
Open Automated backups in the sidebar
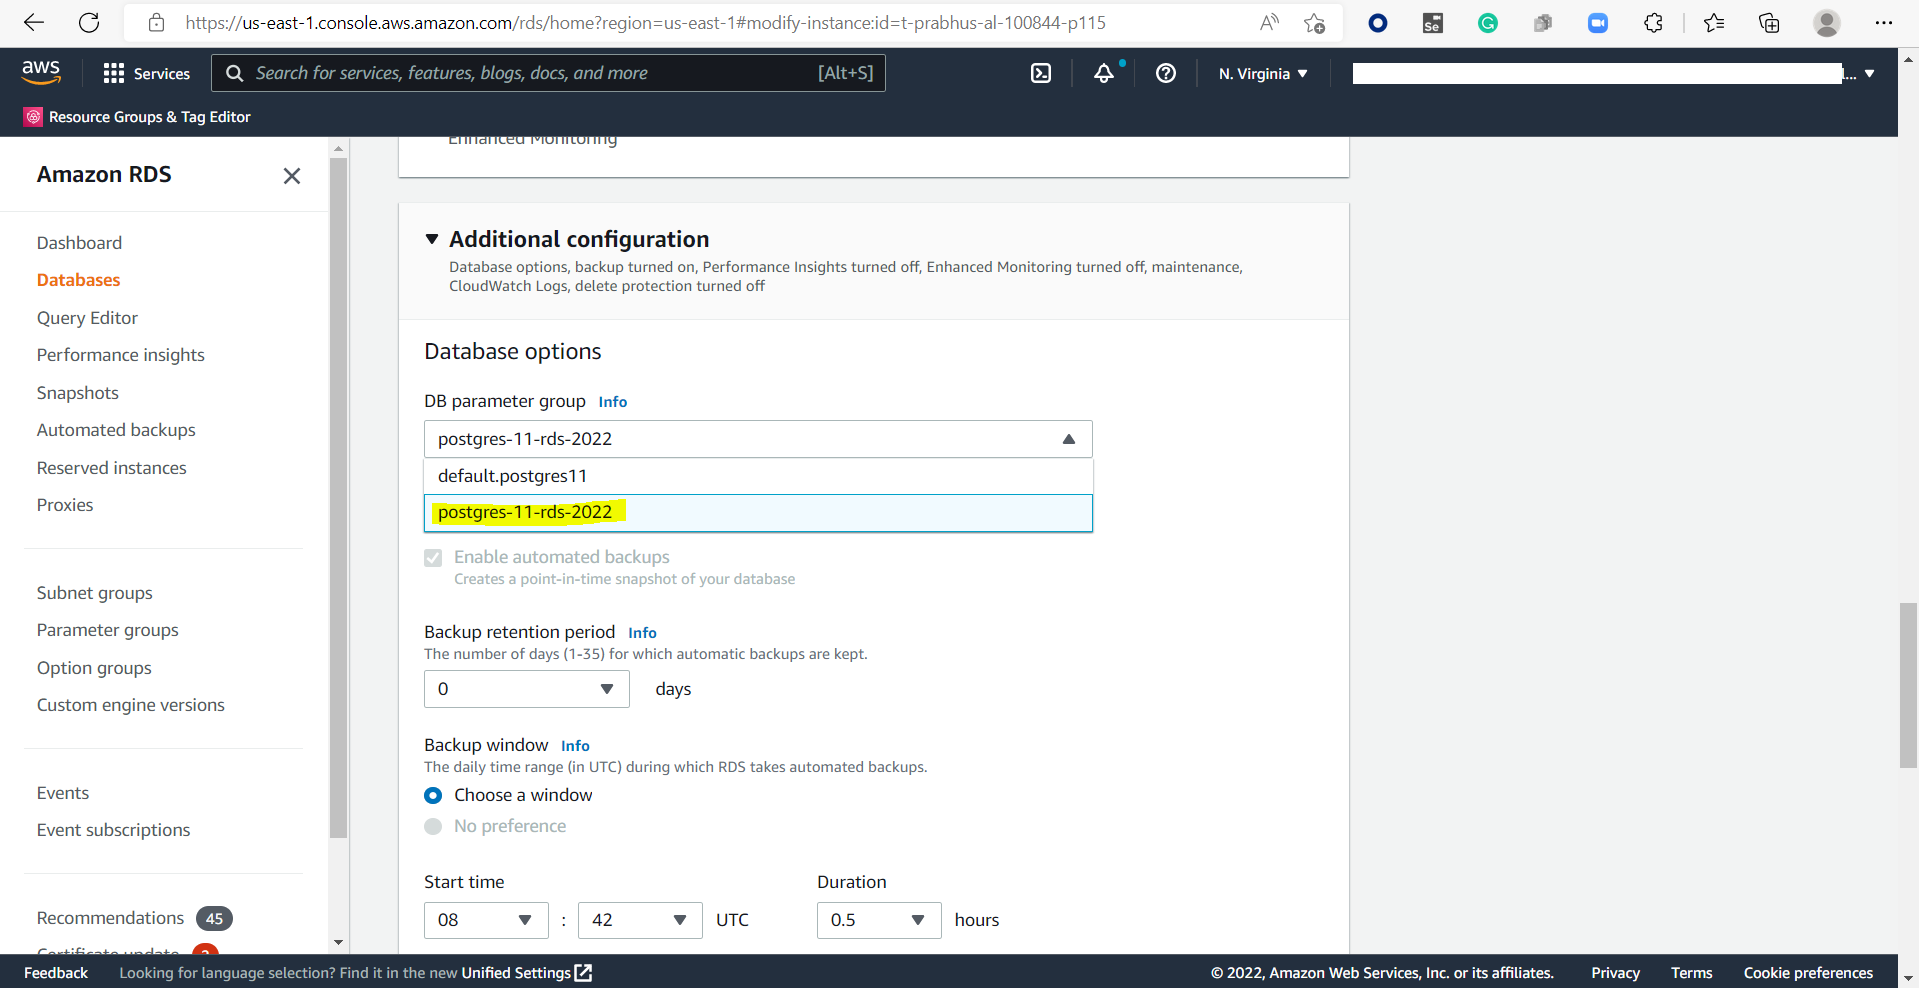pyautogui.click(x=116, y=430)
